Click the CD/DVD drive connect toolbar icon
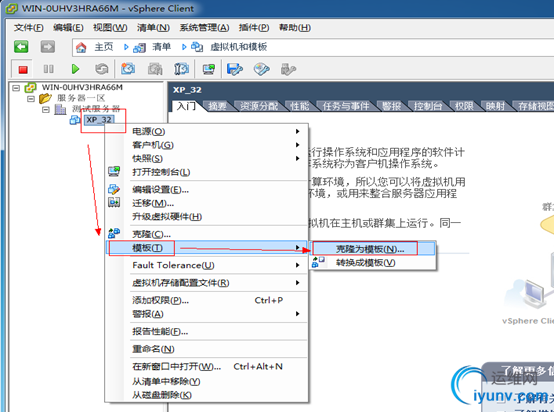The height and width of the screenshot is (412, 554). [261, 69]
